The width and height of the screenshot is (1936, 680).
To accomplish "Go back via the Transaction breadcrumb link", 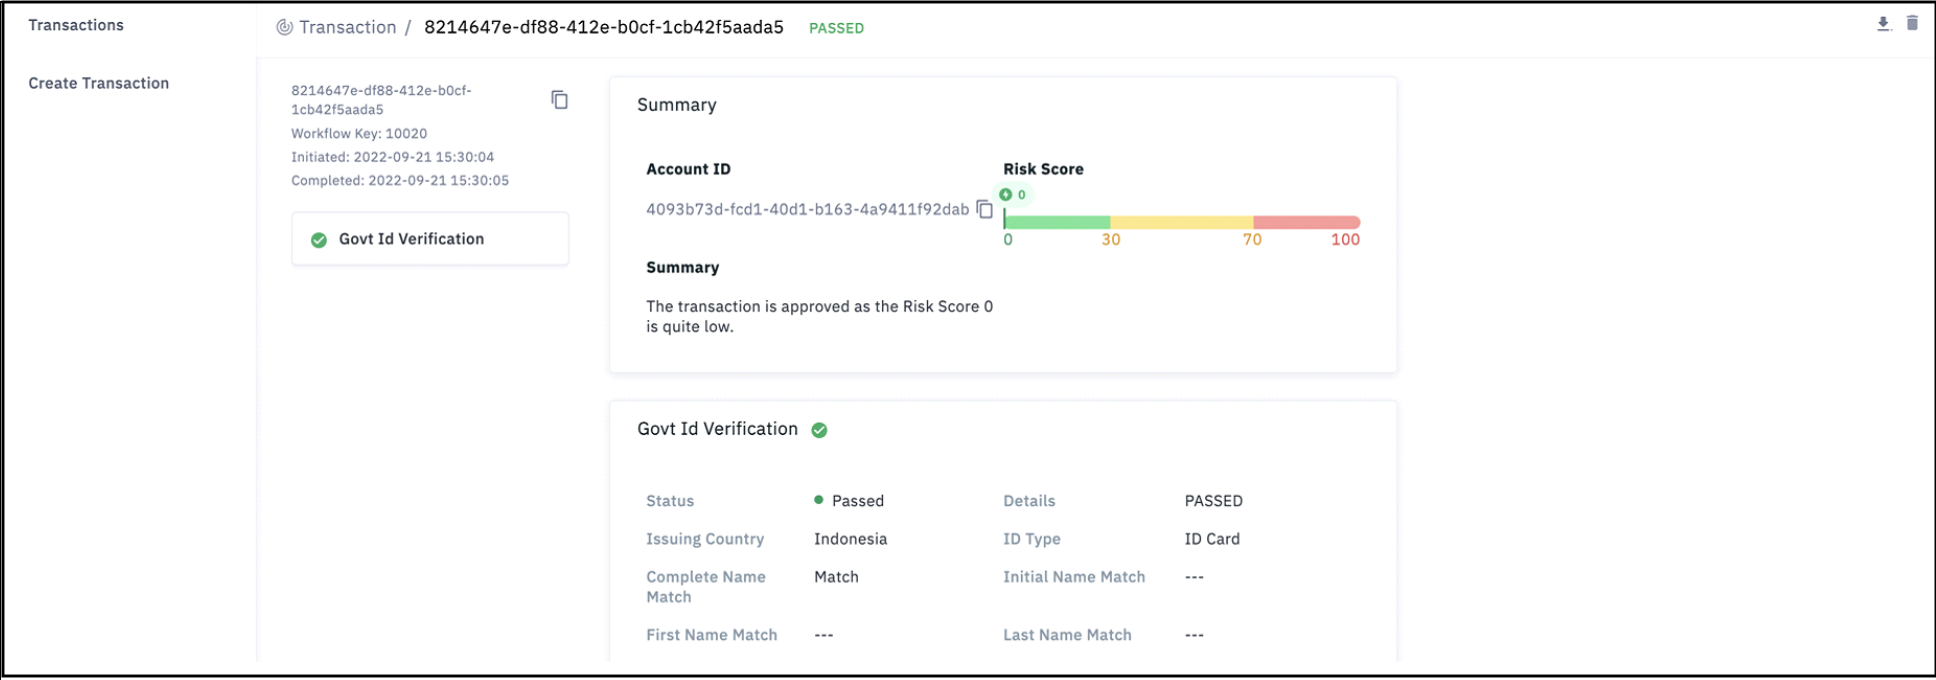I will point(347,28).
